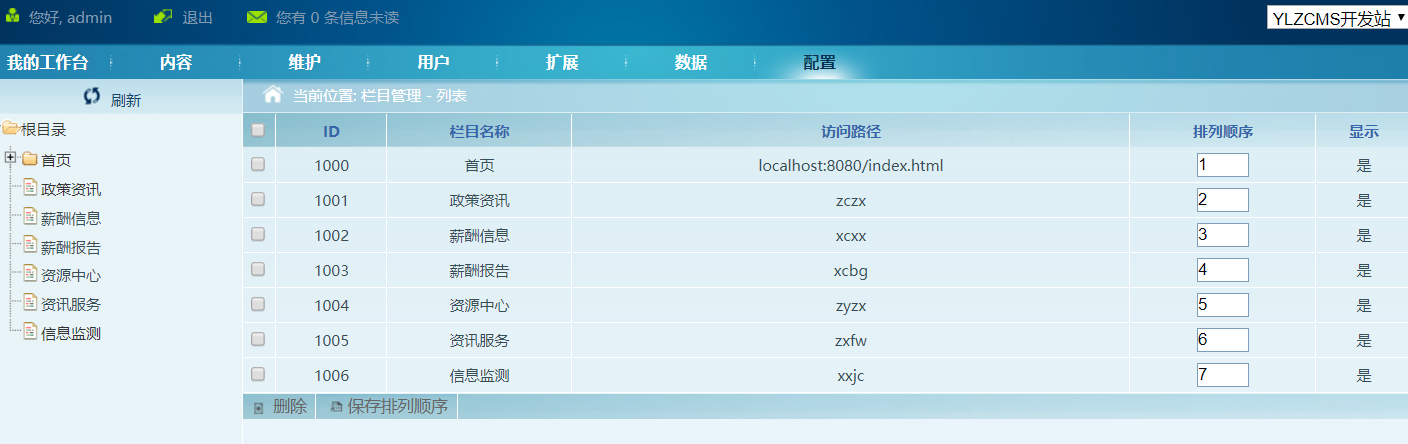Click the 访问路径 column header
Viewport: 1408px width, 444px height.
851,131
